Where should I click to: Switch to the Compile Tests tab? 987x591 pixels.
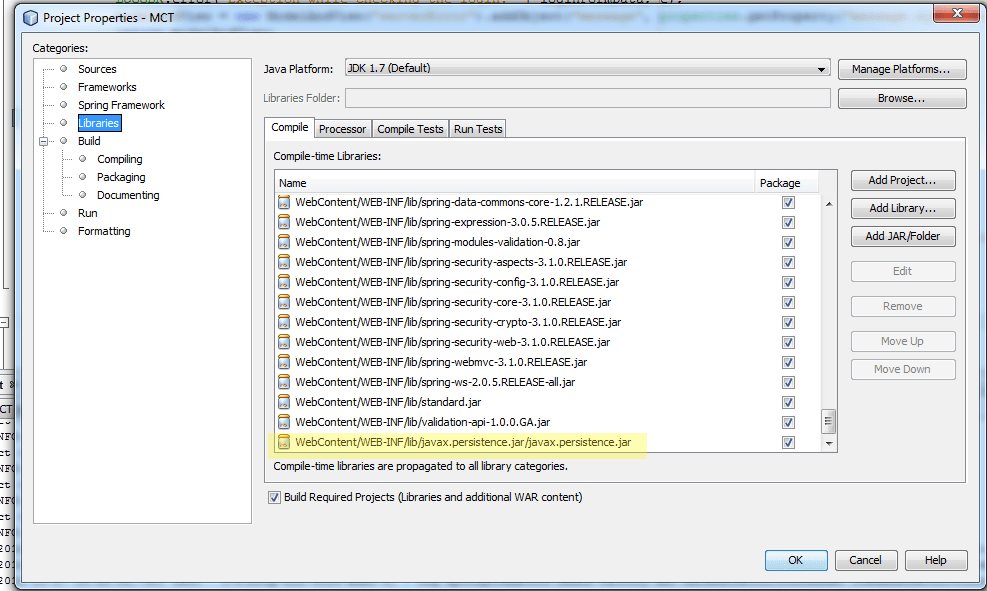[410, 129]
